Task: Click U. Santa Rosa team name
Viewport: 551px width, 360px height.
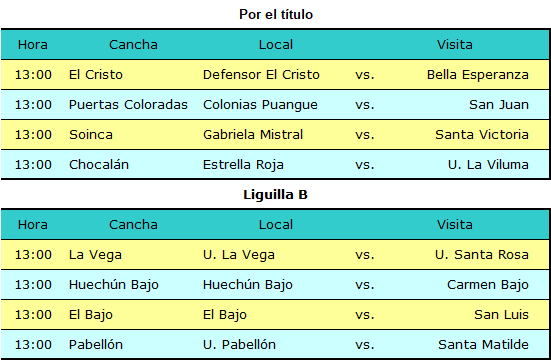Action: point(482,255)
